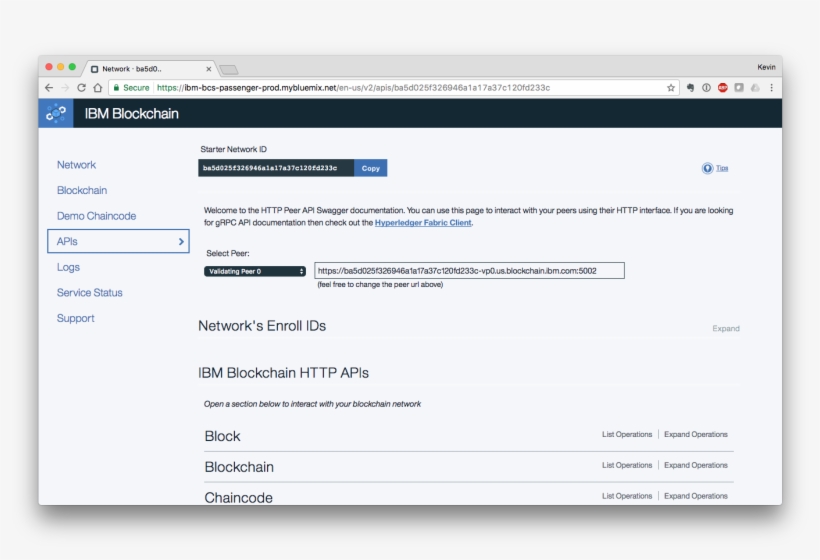Click the browser home icon
Viewport: 820px width, 560px height.
[98, 88]
